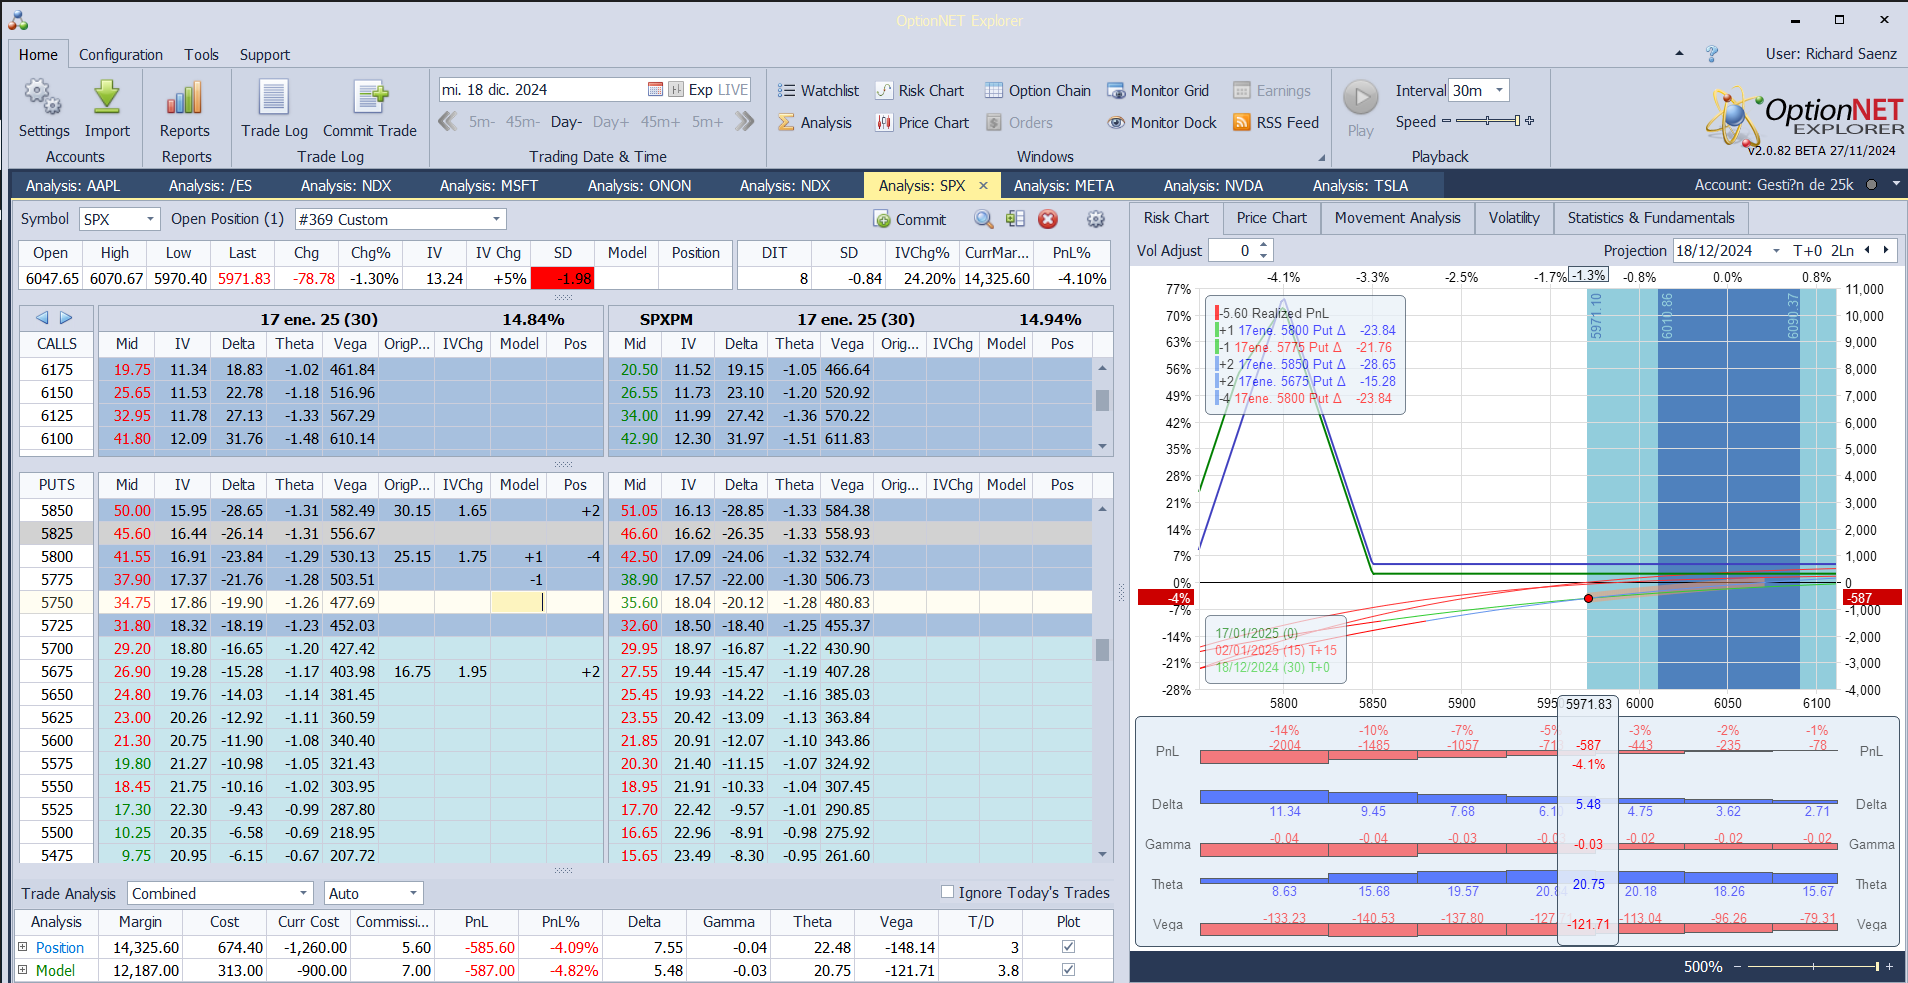Adjust the 500% zoom slider

tap(1813, 966)
